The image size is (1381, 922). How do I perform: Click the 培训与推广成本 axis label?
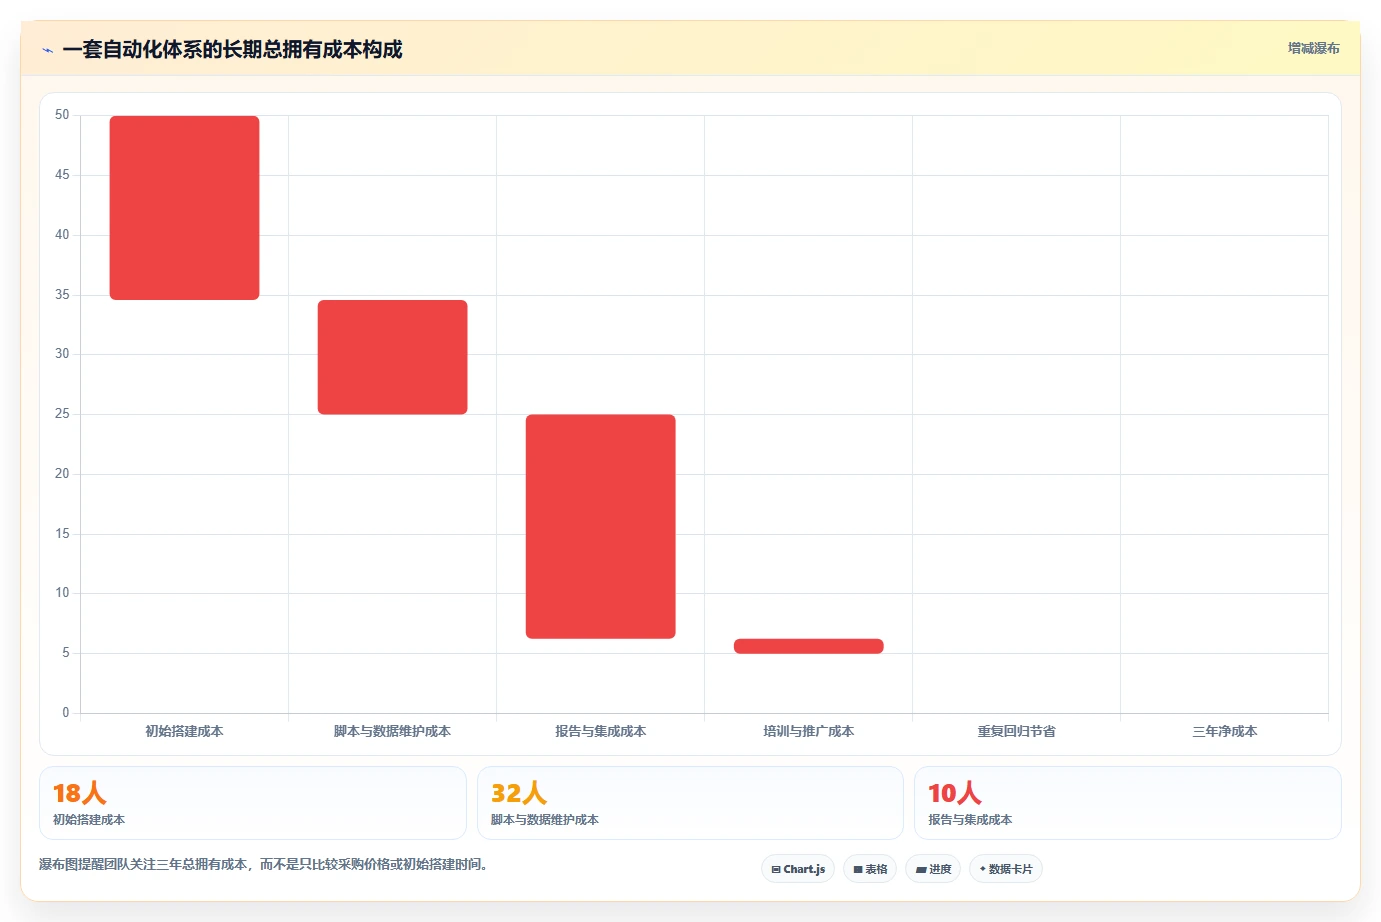click(808, 731)
